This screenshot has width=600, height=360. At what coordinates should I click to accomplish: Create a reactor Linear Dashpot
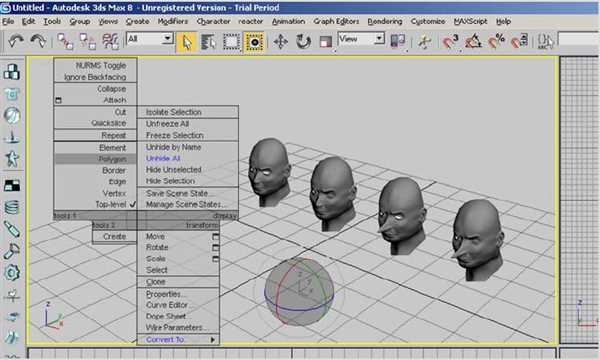(12, 229)
